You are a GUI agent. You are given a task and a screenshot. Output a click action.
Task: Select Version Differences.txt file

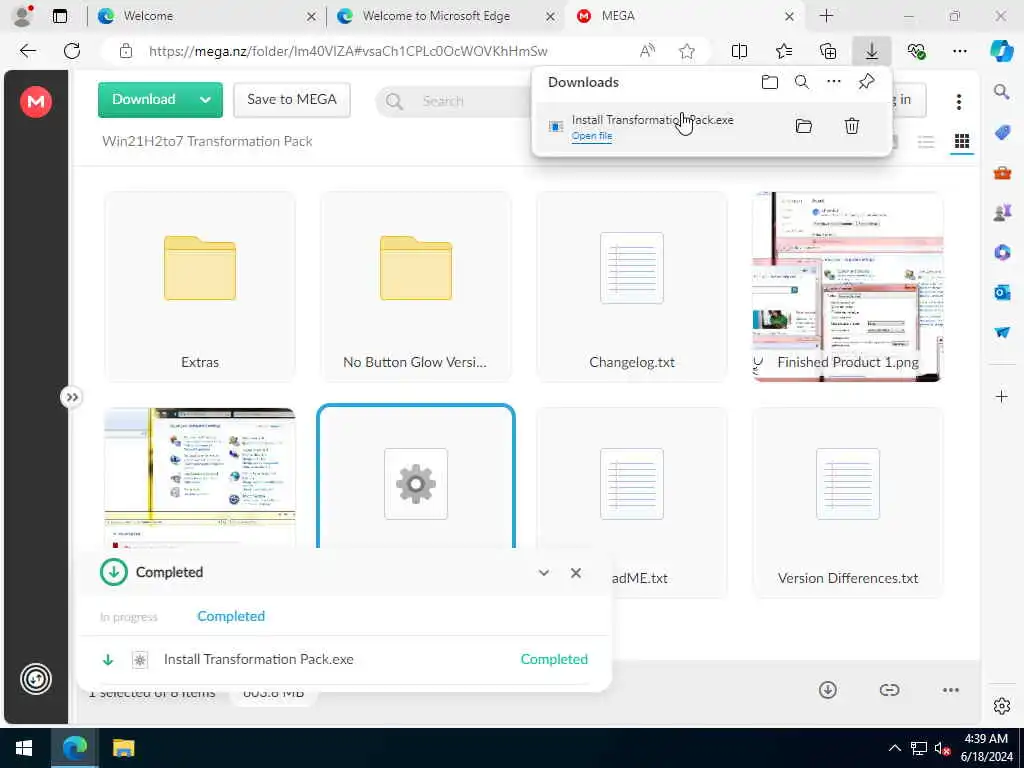tap(848, 503)
